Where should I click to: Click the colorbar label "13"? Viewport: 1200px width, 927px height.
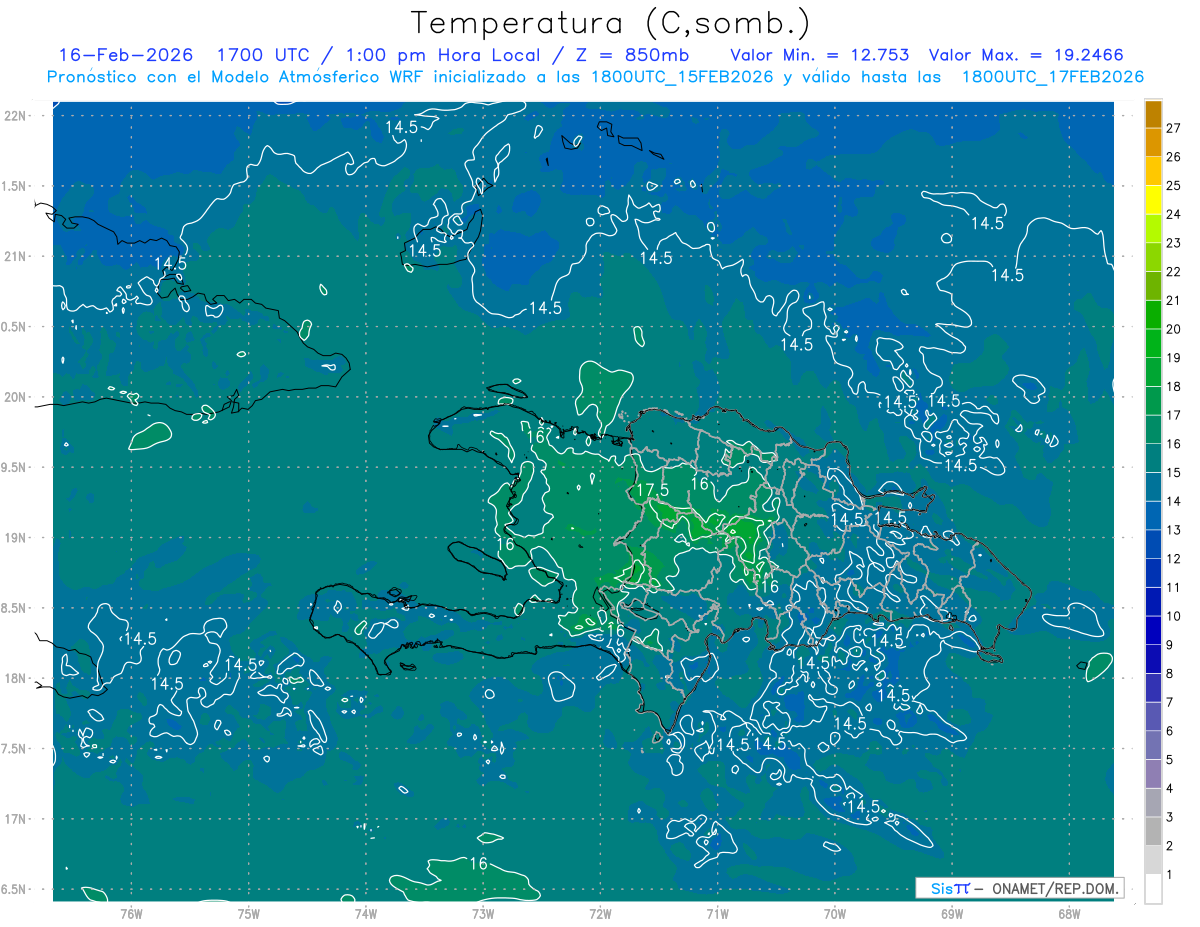(1174, 530)
